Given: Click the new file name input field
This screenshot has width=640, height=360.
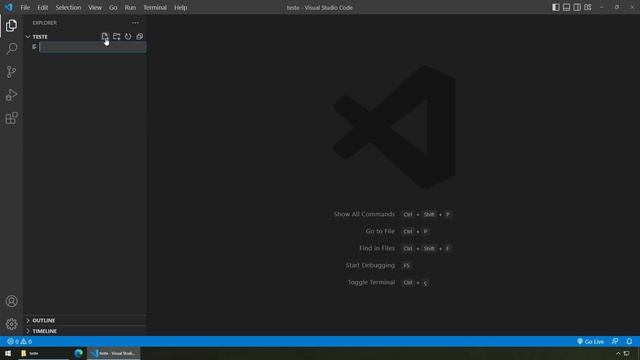Looking at the screenshot, I should (93, 47).
